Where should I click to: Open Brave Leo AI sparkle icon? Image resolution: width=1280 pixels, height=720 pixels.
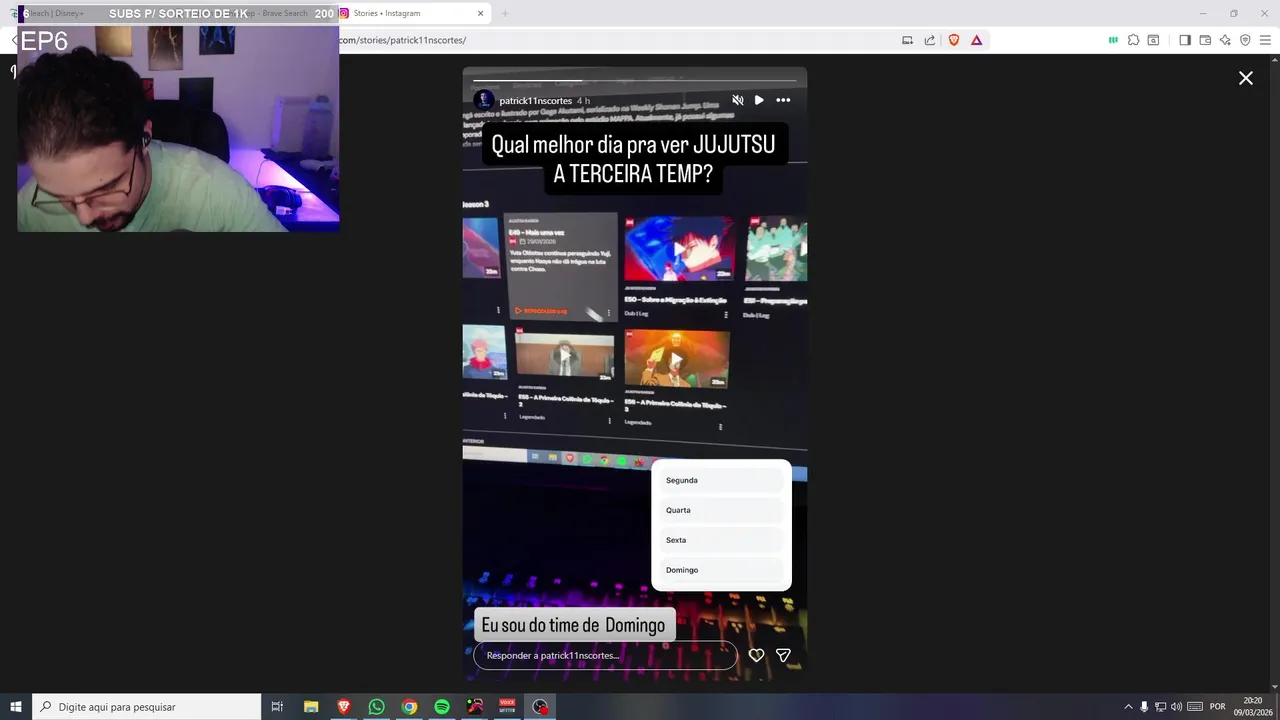(x=1225, y=40)
